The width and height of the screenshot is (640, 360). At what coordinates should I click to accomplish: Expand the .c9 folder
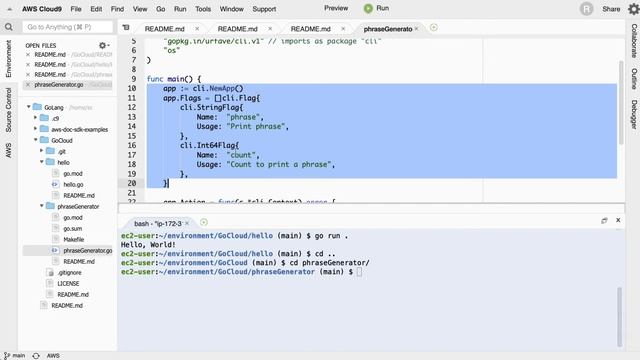point(36,118)
